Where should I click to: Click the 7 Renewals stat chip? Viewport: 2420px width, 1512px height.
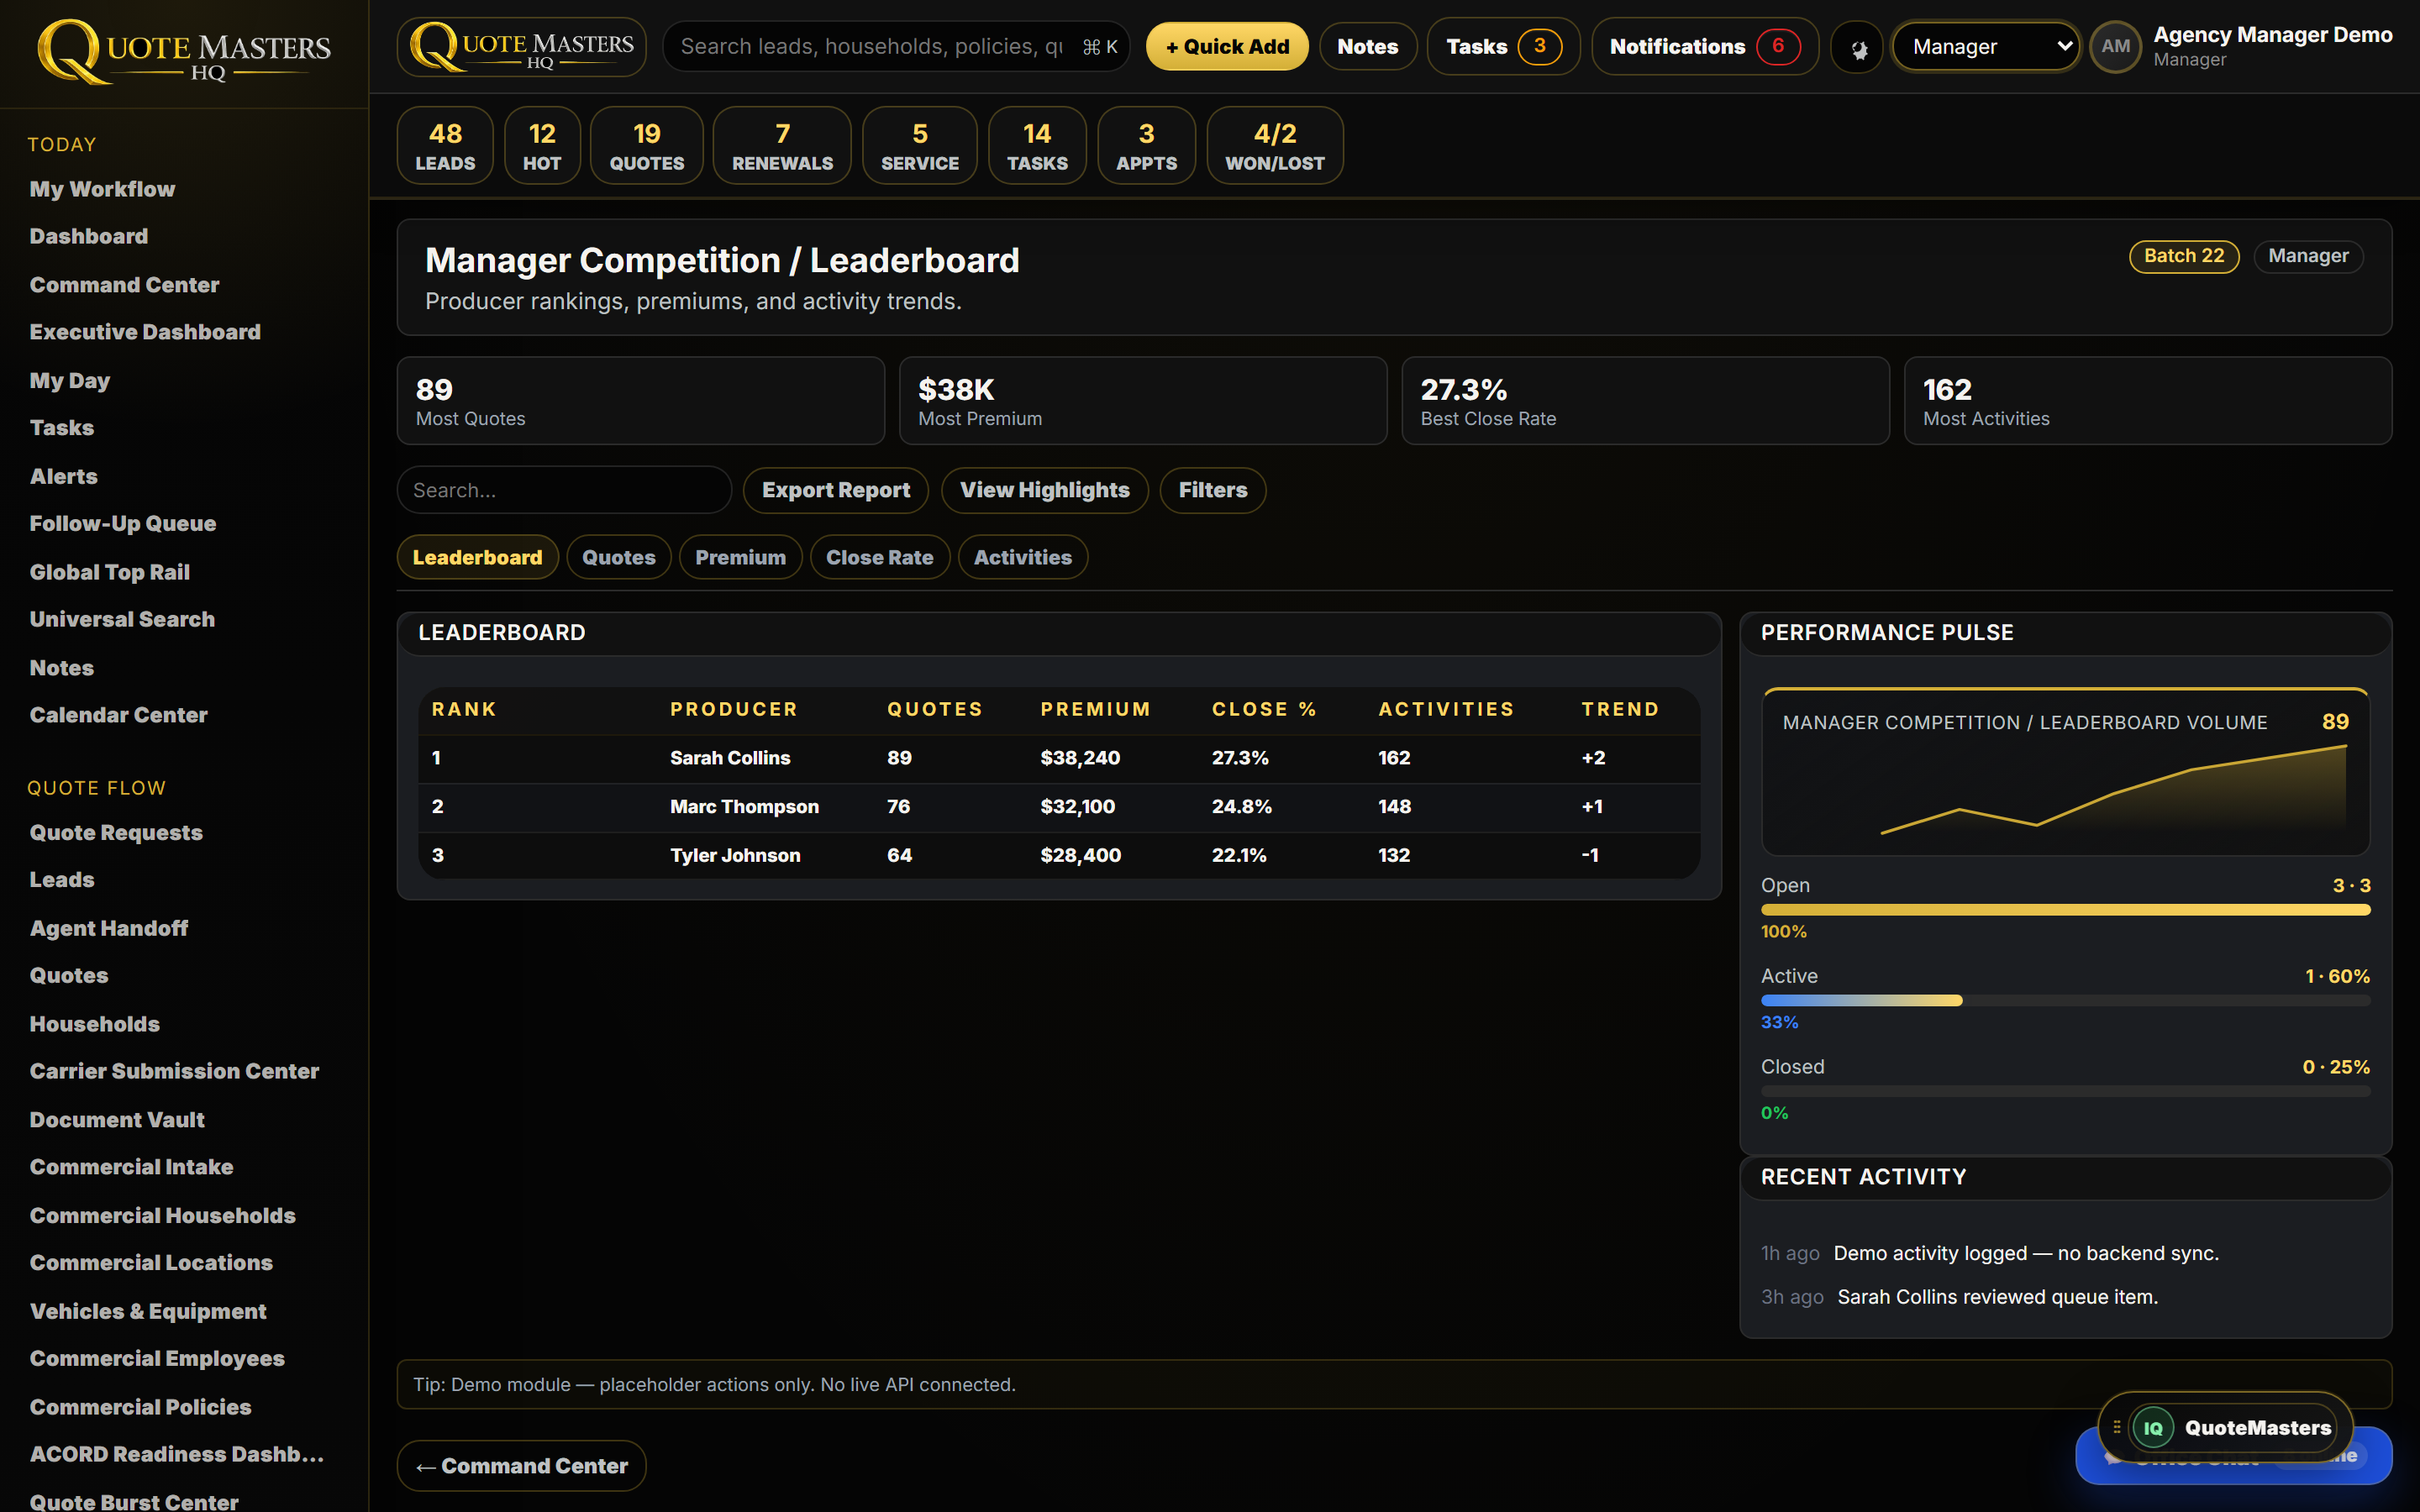[x=782, y=146]
